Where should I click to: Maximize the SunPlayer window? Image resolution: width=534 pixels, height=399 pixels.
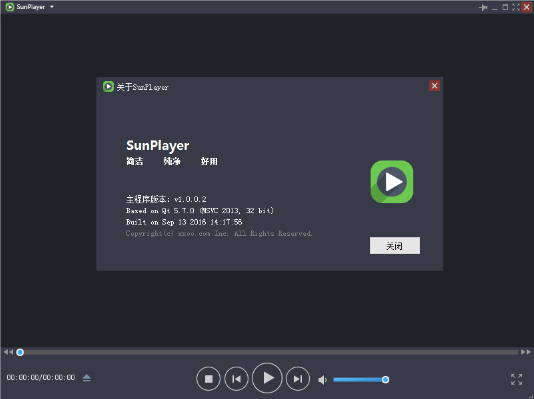tap(505, 7)
